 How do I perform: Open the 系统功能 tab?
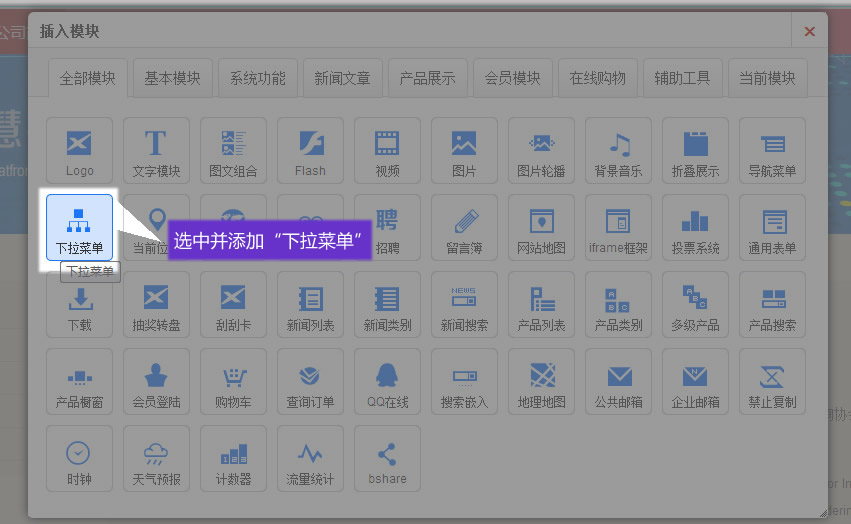257,78
